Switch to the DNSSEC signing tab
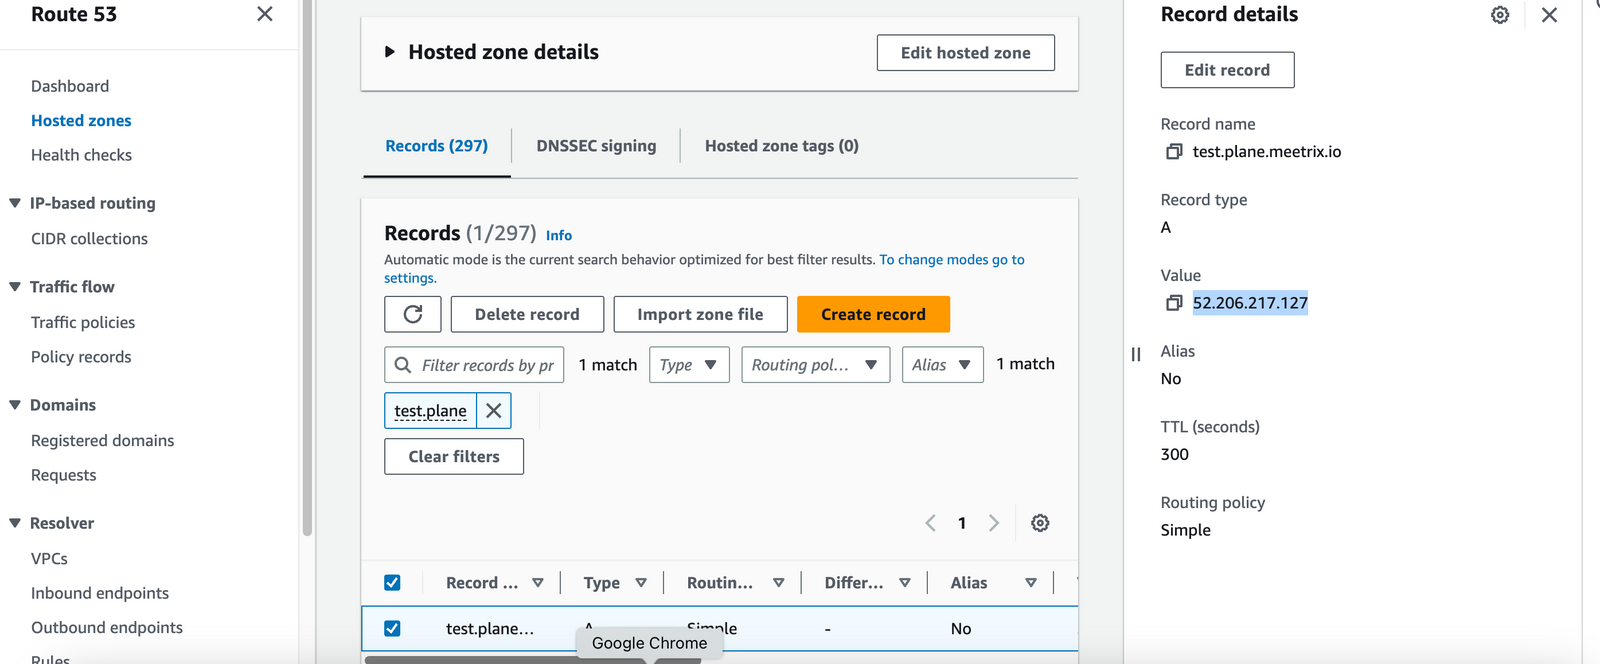The width and height of the screenshot is (1600, 664). 596,146
